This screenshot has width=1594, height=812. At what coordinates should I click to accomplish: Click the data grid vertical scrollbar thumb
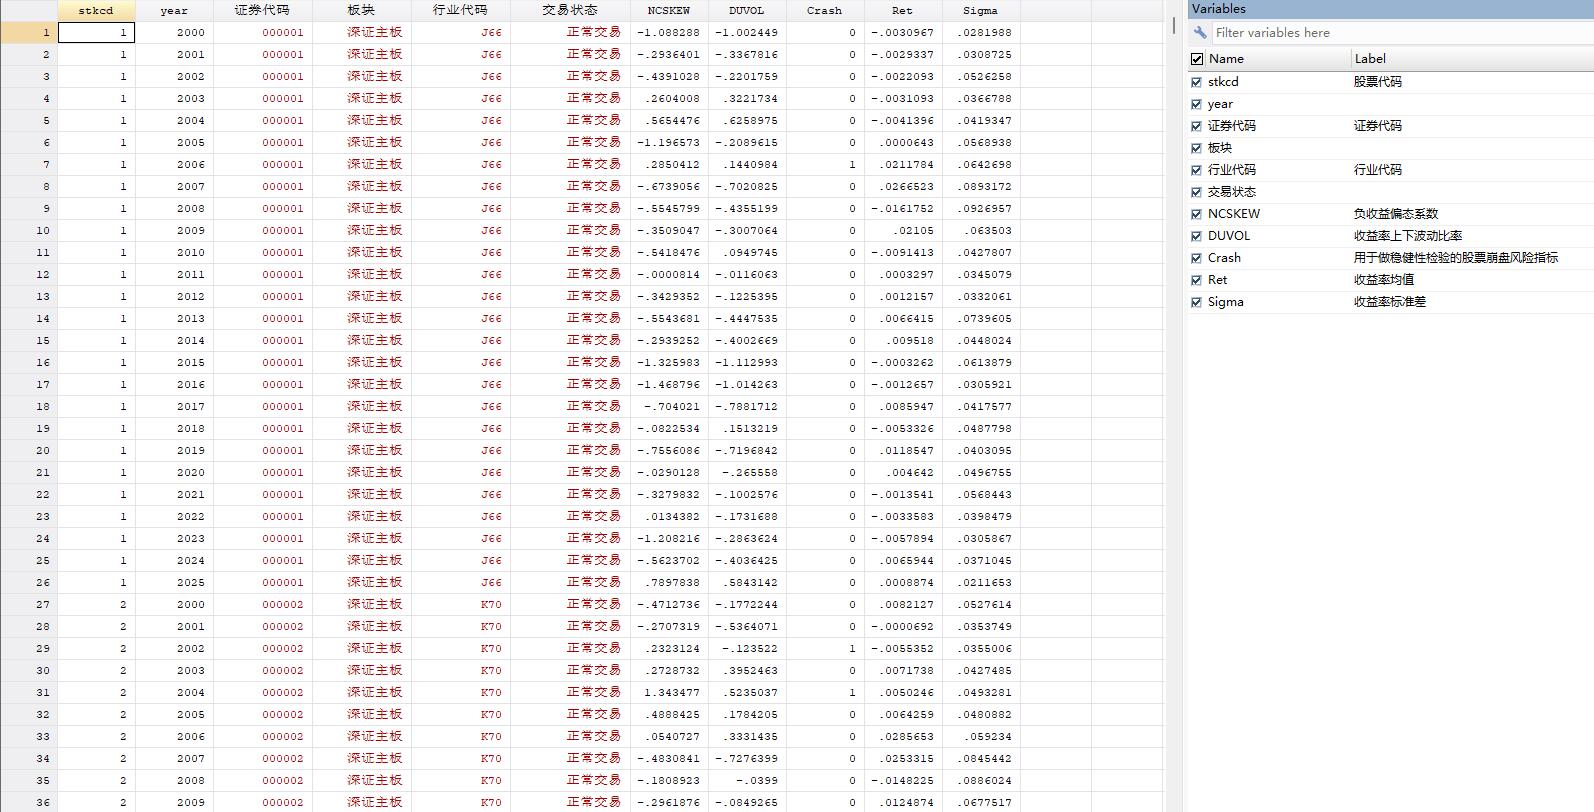[1173, 24]
